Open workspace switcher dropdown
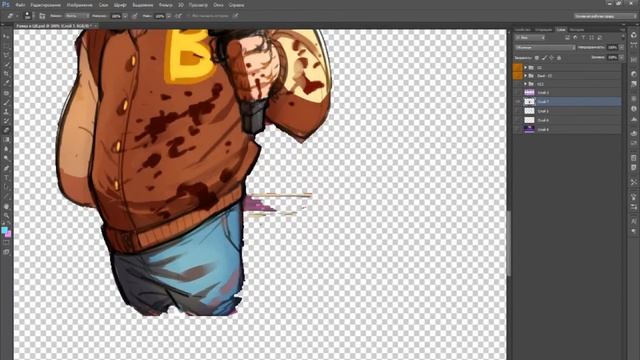 coord(605,16)
